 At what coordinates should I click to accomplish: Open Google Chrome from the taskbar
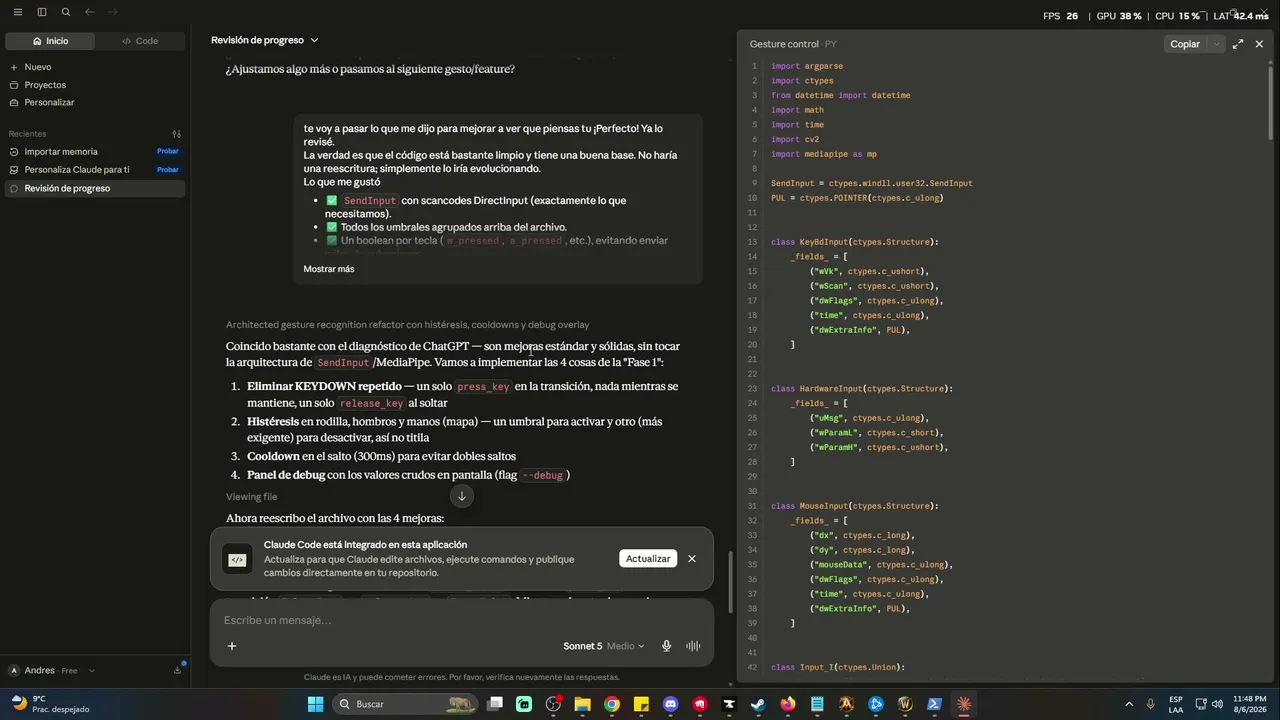point(612,704)
